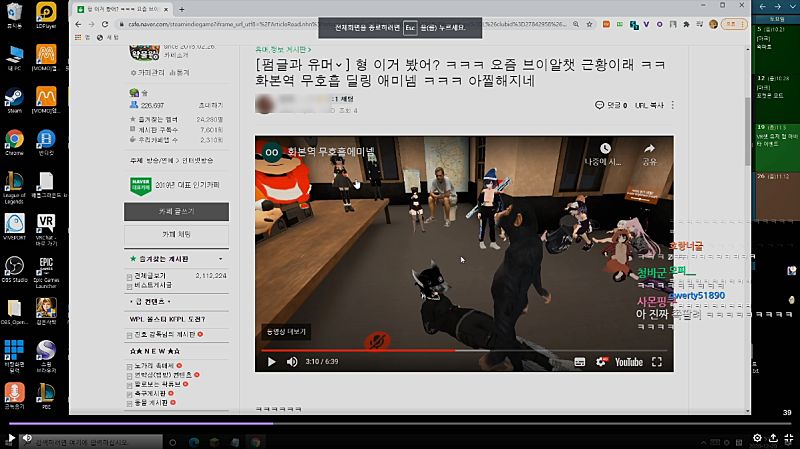Click back arrow in the right schedule panel

coord(762,7)
